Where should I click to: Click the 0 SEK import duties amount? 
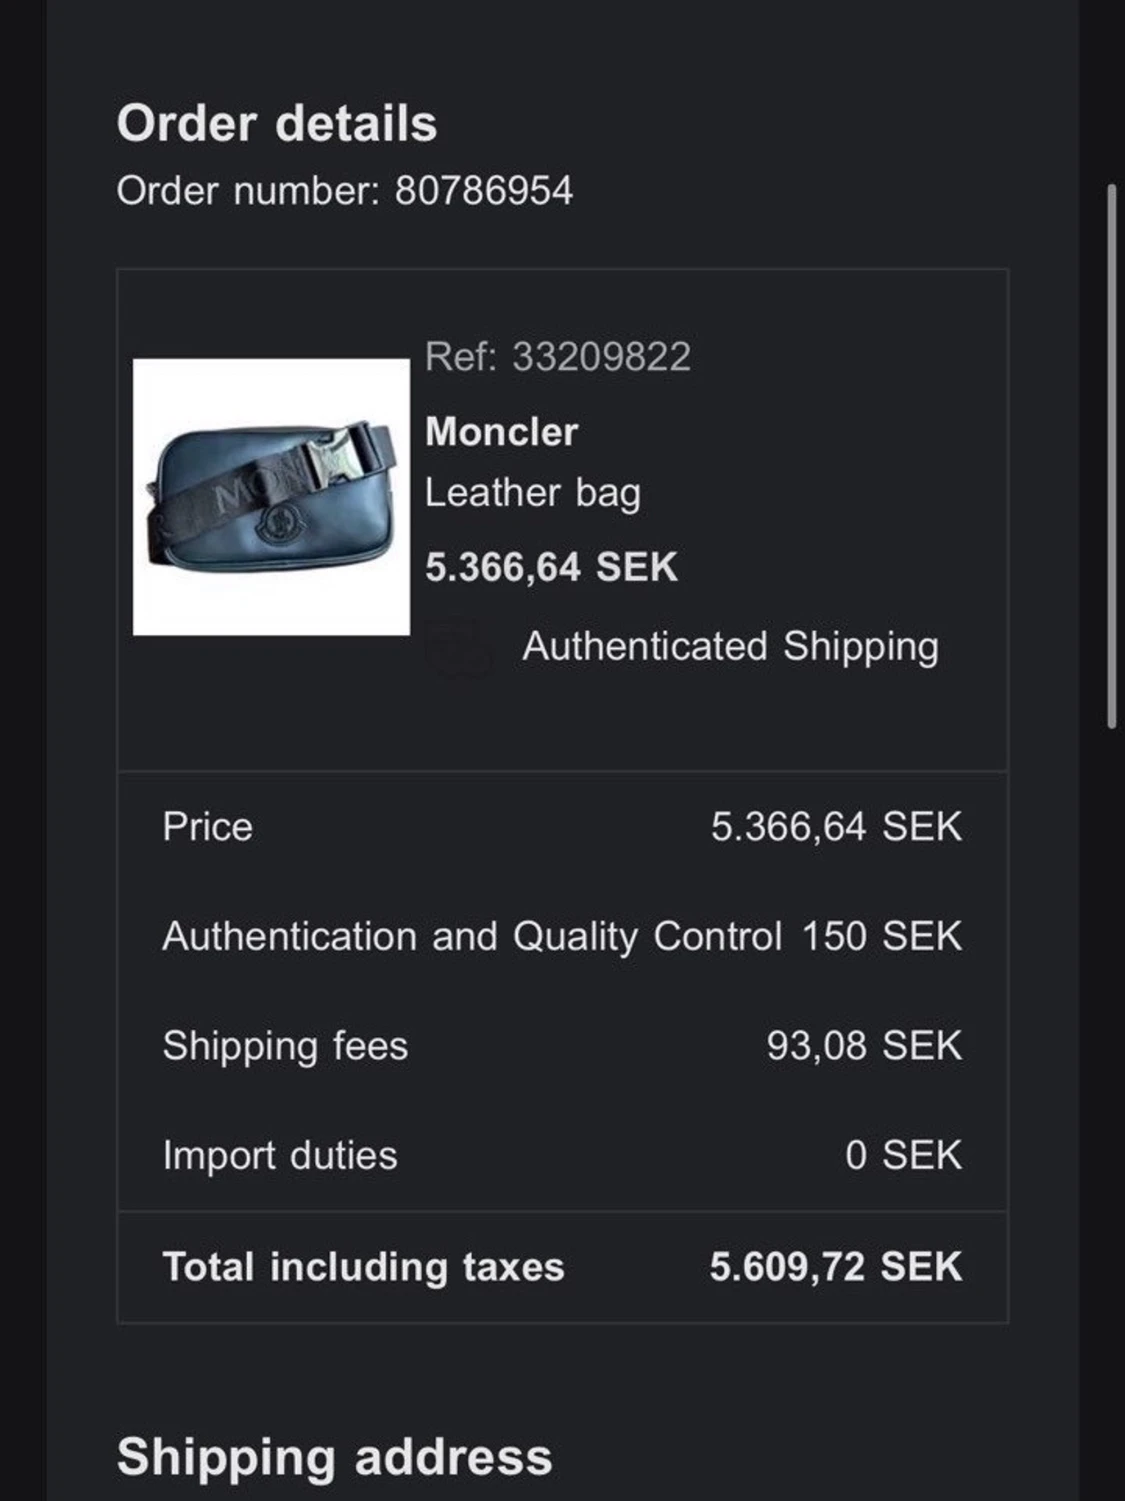pos(903,1156)
